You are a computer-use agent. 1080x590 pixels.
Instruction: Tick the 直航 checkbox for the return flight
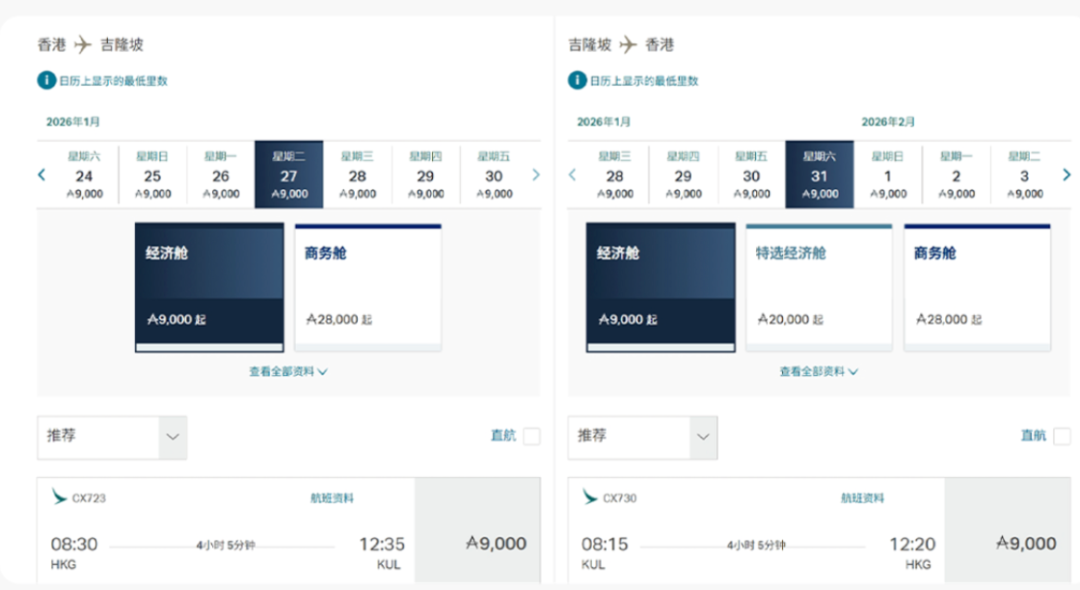point(1062,436)
